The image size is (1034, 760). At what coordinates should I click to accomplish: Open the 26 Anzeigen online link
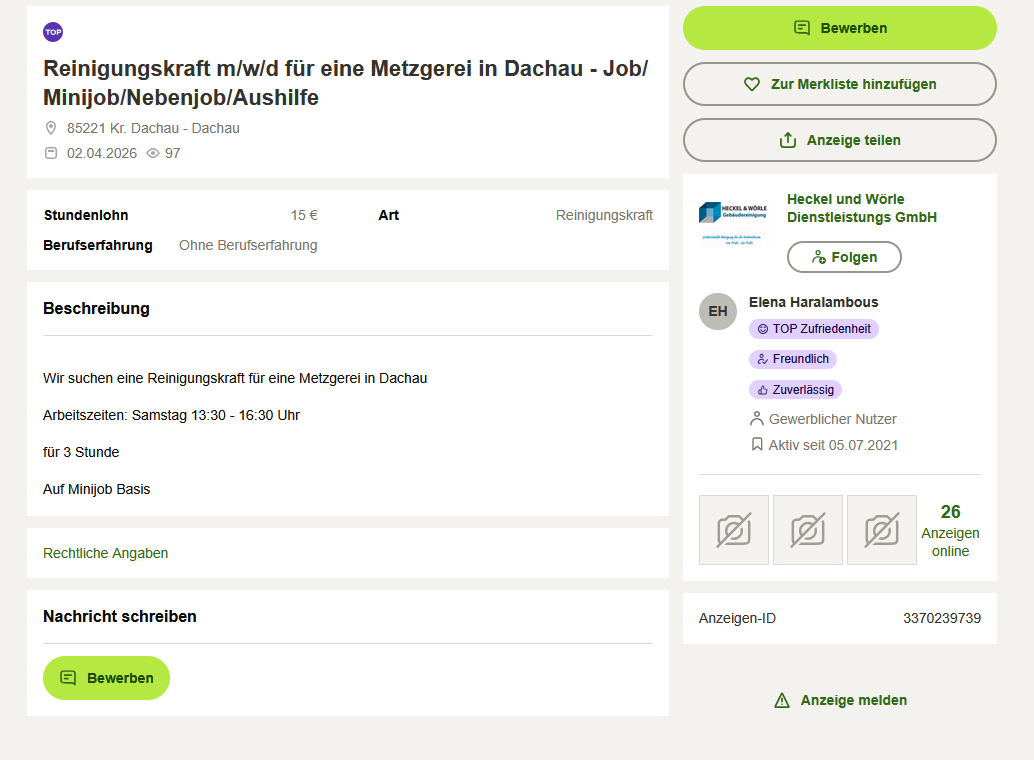[950, 530]
